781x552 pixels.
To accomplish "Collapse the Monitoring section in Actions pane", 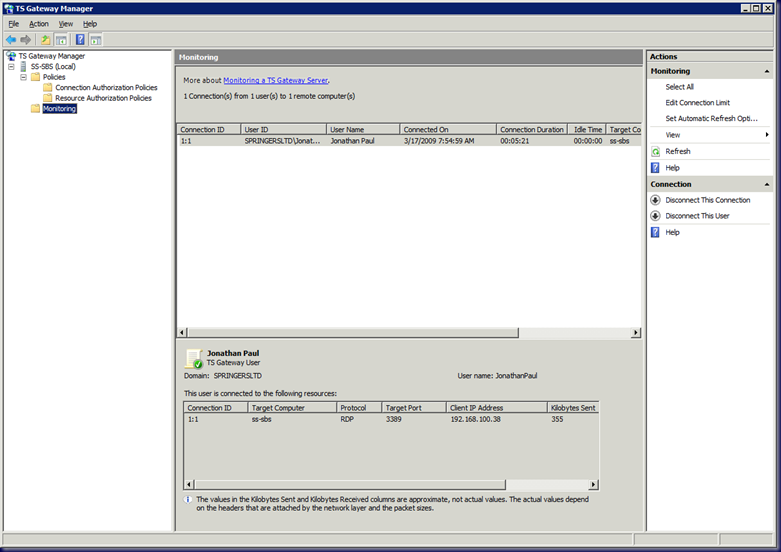I will pyautogui.click(x=767, y=72).
